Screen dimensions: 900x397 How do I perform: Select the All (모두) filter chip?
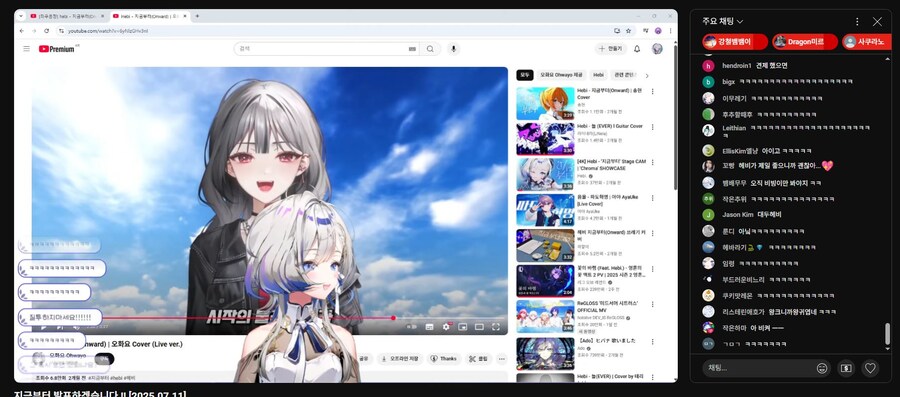(525, 75)
